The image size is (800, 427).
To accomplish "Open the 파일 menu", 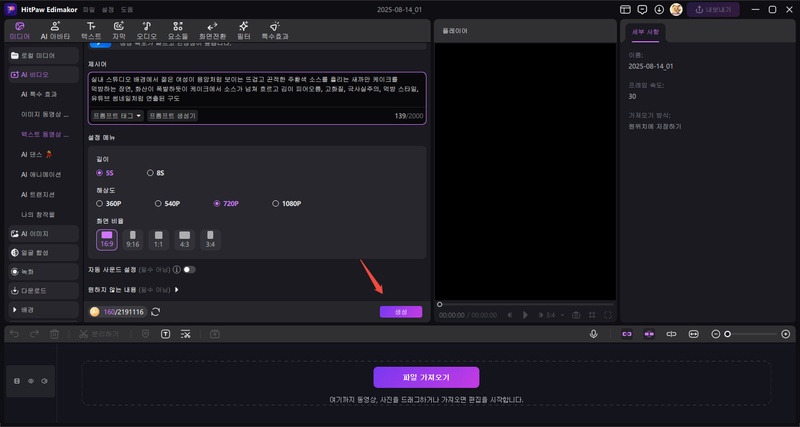I will 89,10.
